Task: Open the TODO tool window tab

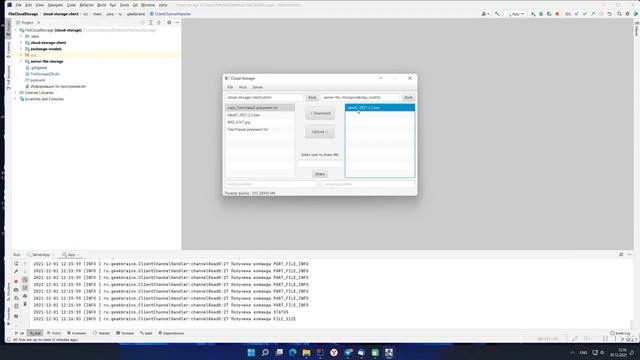Action: 54,333
